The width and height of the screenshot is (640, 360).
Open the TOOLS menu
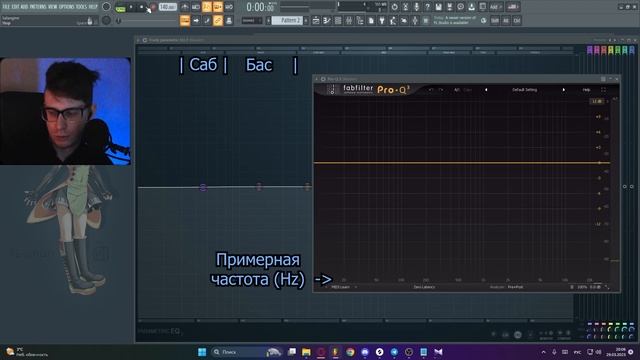tap(82, 7)
